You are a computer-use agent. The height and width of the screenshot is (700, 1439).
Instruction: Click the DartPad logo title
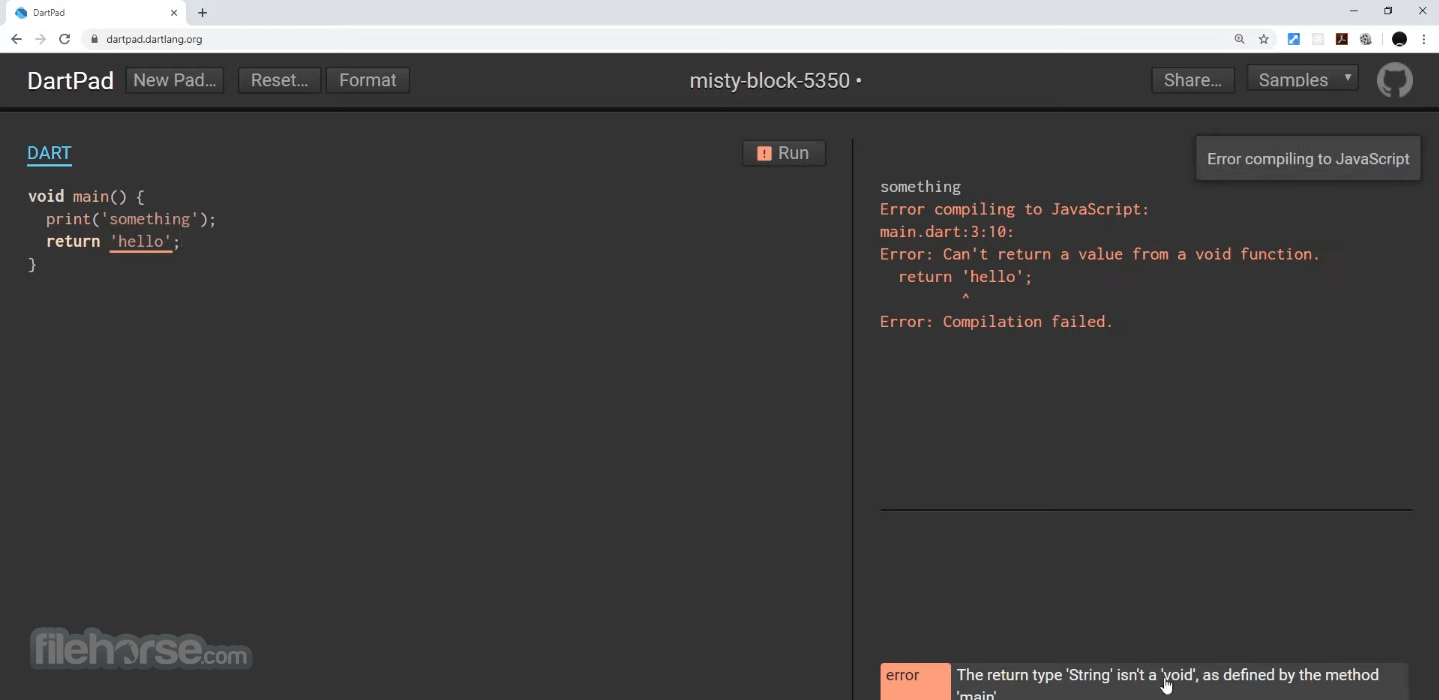(70, 80)
